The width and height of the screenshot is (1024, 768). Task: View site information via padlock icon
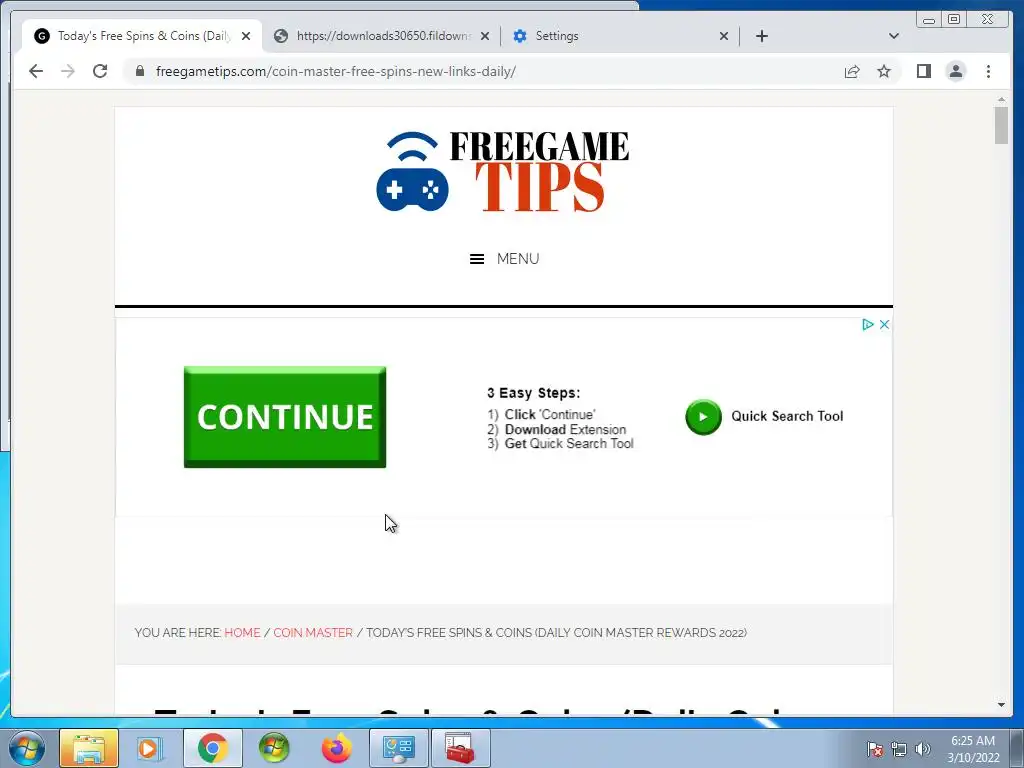click(140, 71)
